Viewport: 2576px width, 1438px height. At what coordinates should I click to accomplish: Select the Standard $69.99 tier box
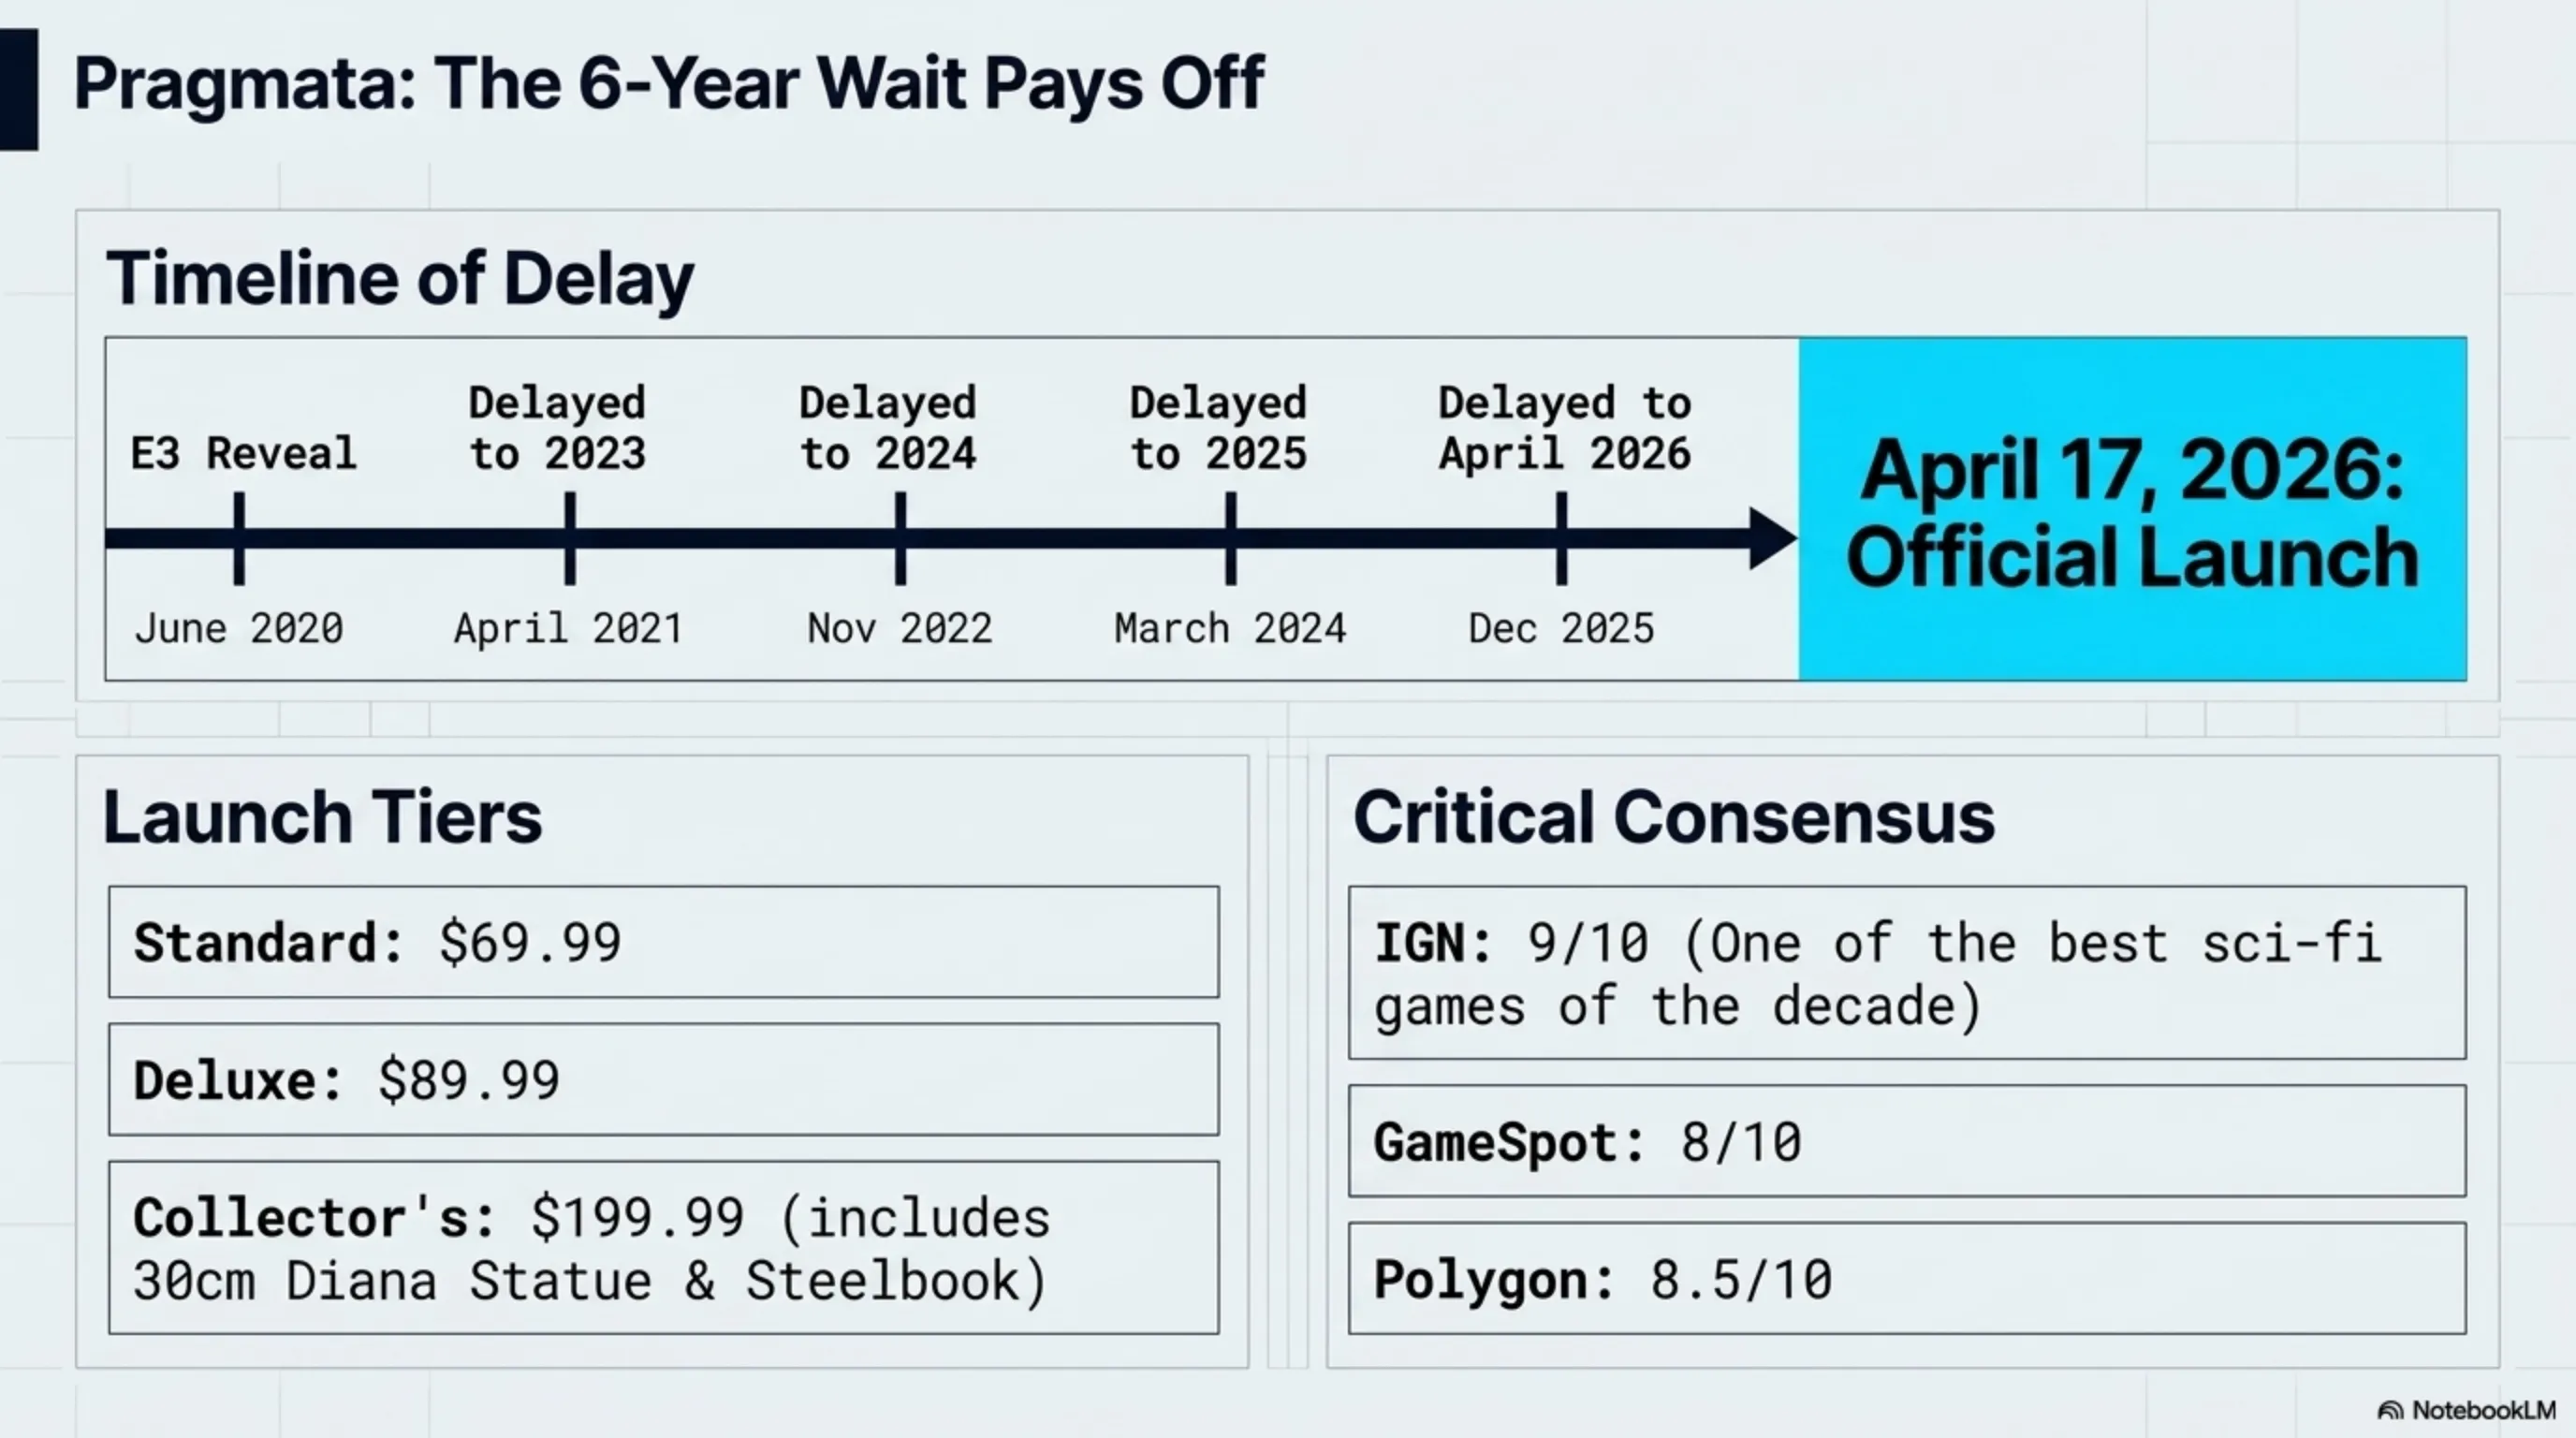[663, 942]
